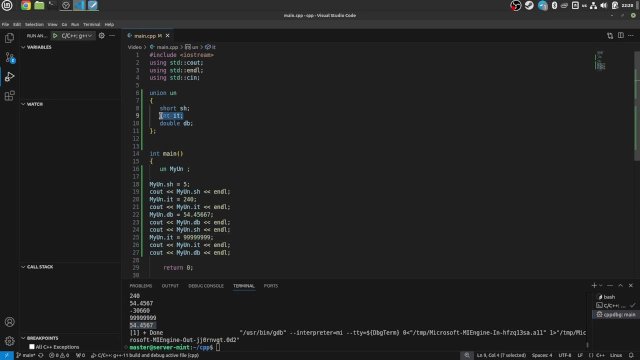Click the un breadcrumb symbol
Image resolution: width=640 pixels, height=360 pixels.
pyautogui.click(x=192, y=47)
